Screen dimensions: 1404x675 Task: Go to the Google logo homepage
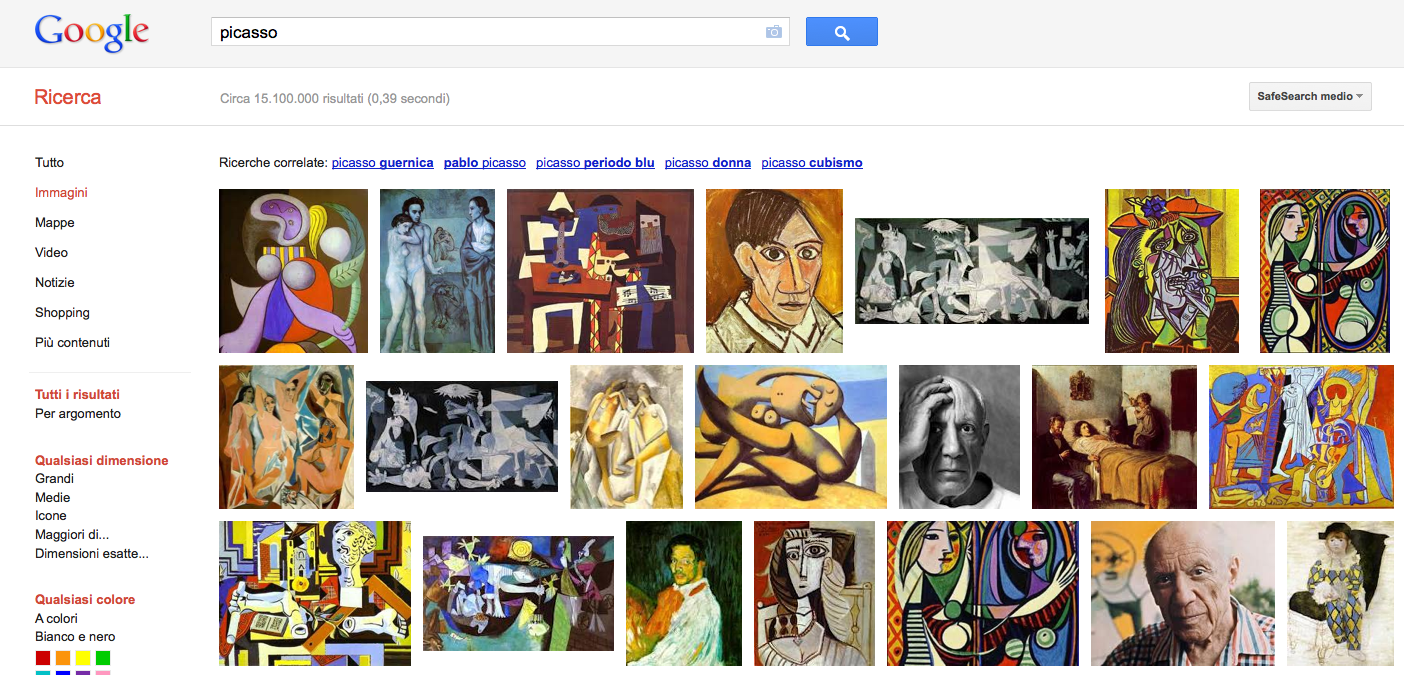pos(92,34)
